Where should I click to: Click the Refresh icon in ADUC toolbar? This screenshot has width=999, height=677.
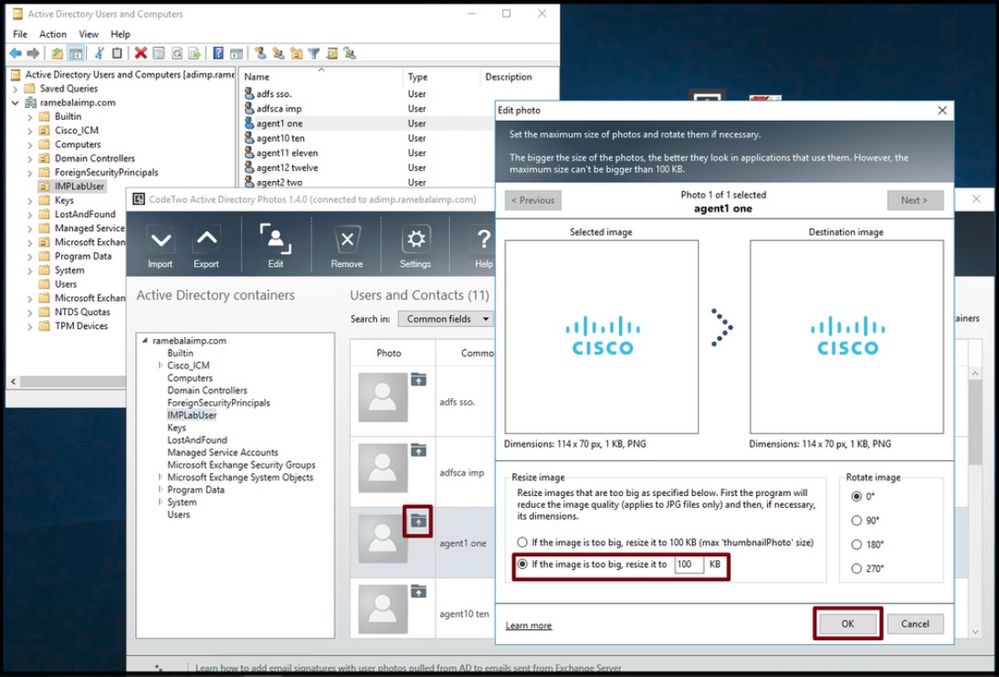click(x=176, y=53)
